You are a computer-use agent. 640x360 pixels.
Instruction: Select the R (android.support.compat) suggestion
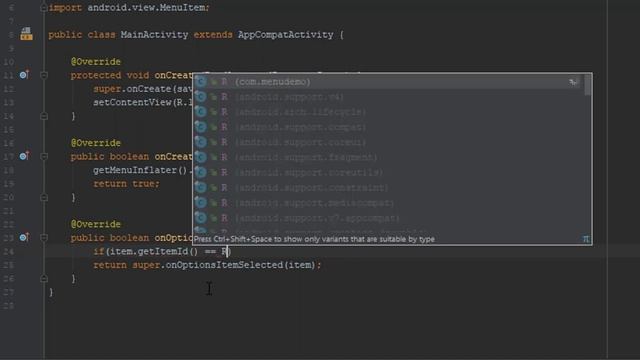(x=389, y=127)
